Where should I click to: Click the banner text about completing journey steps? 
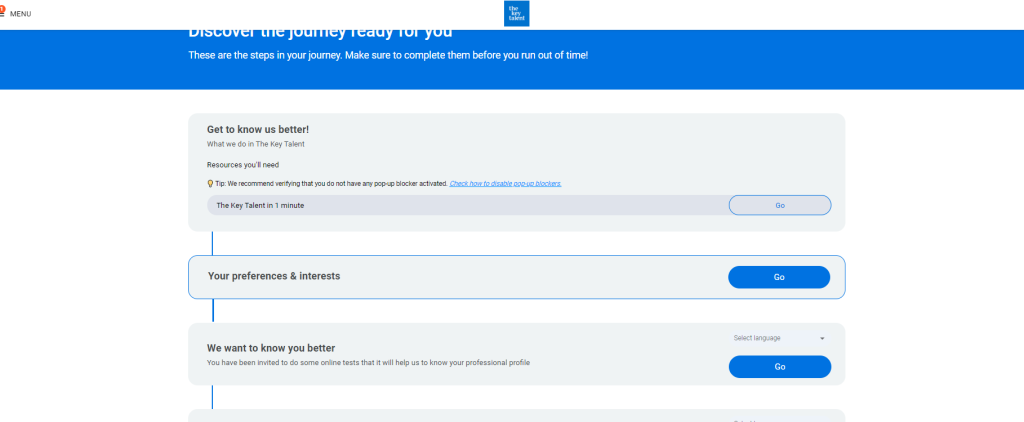pos(388,54)
